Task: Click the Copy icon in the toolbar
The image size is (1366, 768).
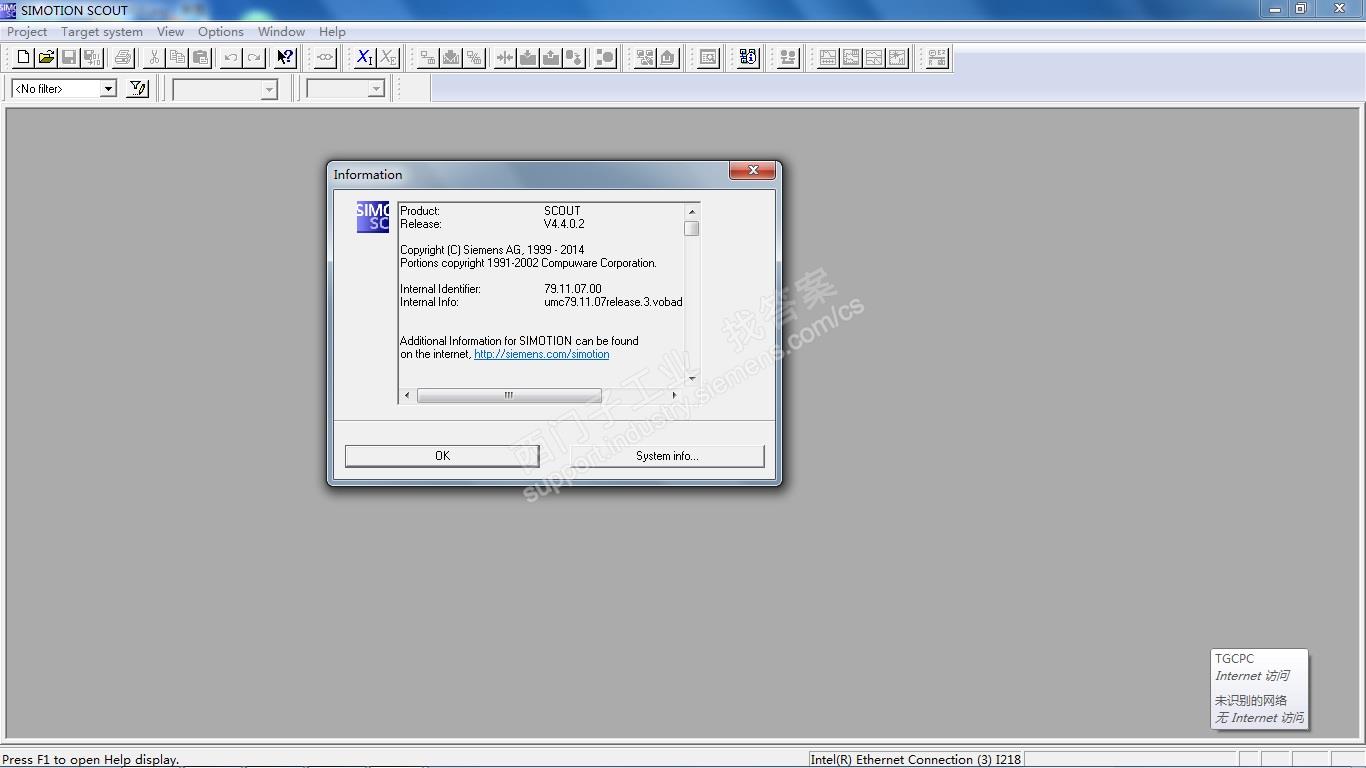Action: pyautogui.click(x=177, y=58)
